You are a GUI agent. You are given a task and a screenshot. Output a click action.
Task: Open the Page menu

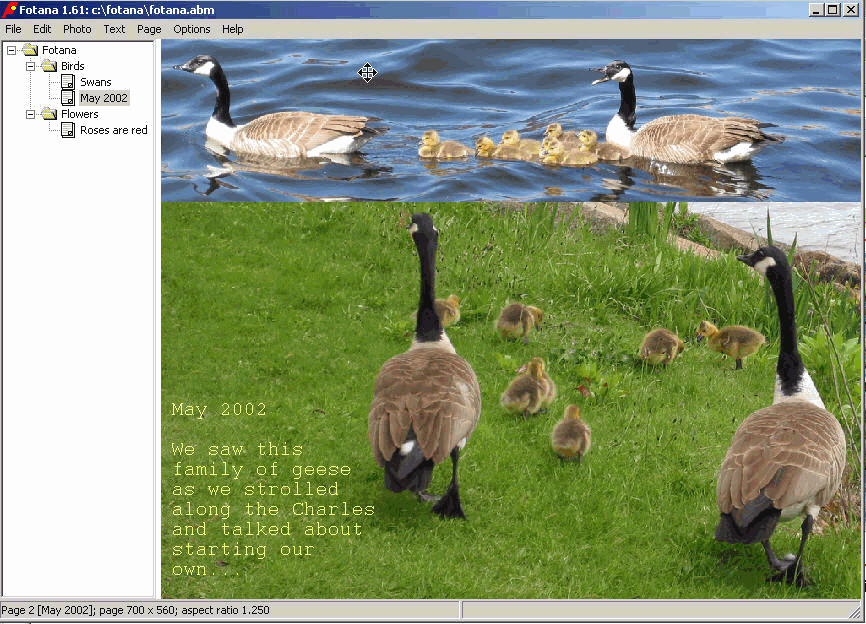(149, 29)
